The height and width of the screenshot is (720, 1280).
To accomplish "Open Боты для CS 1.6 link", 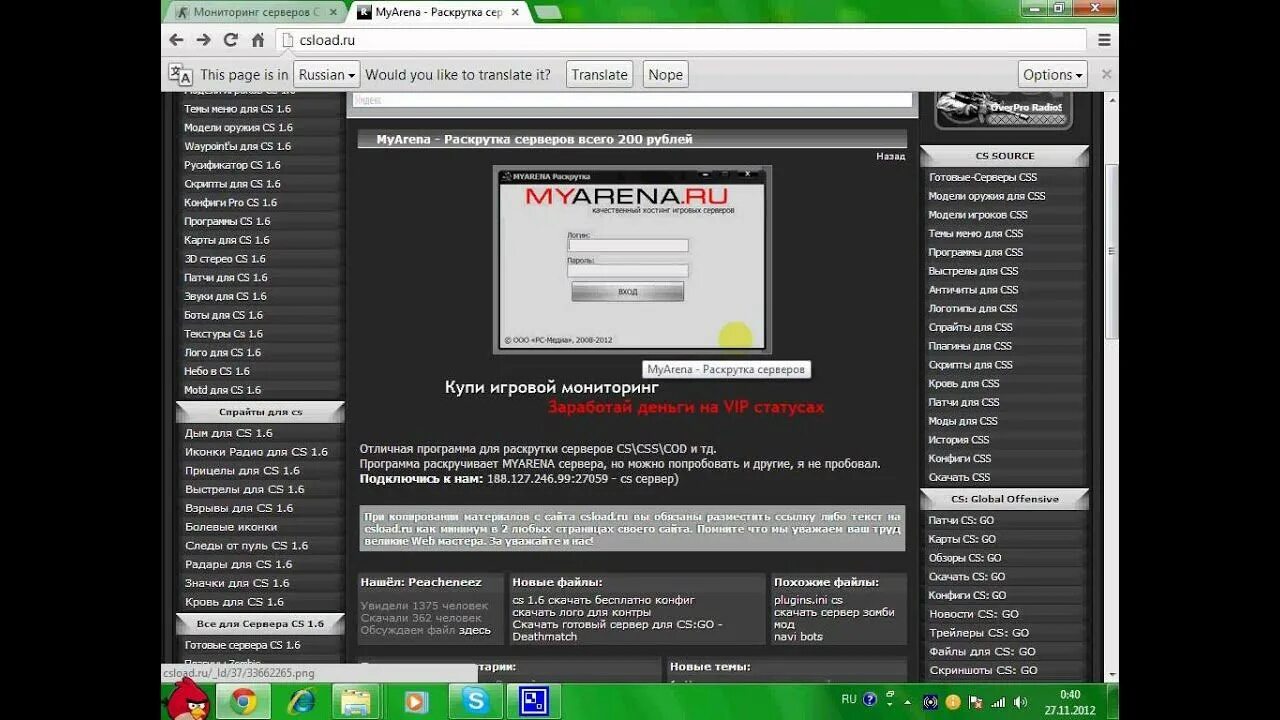I will pyautogui.click(x=223, y=315).
